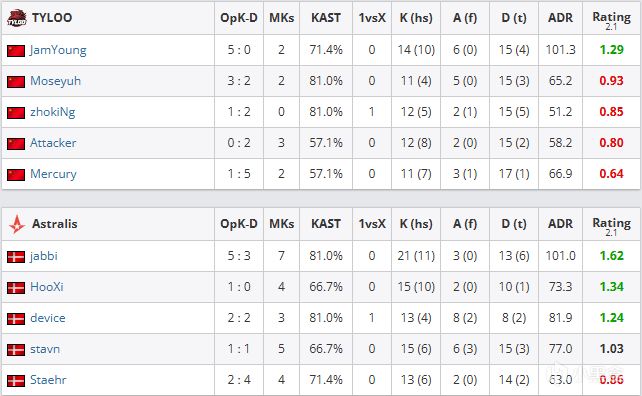The height and width of the screenshot is (396, 642).
Task: Open Moseyuh's player profile link
Action: coord(55,81)
